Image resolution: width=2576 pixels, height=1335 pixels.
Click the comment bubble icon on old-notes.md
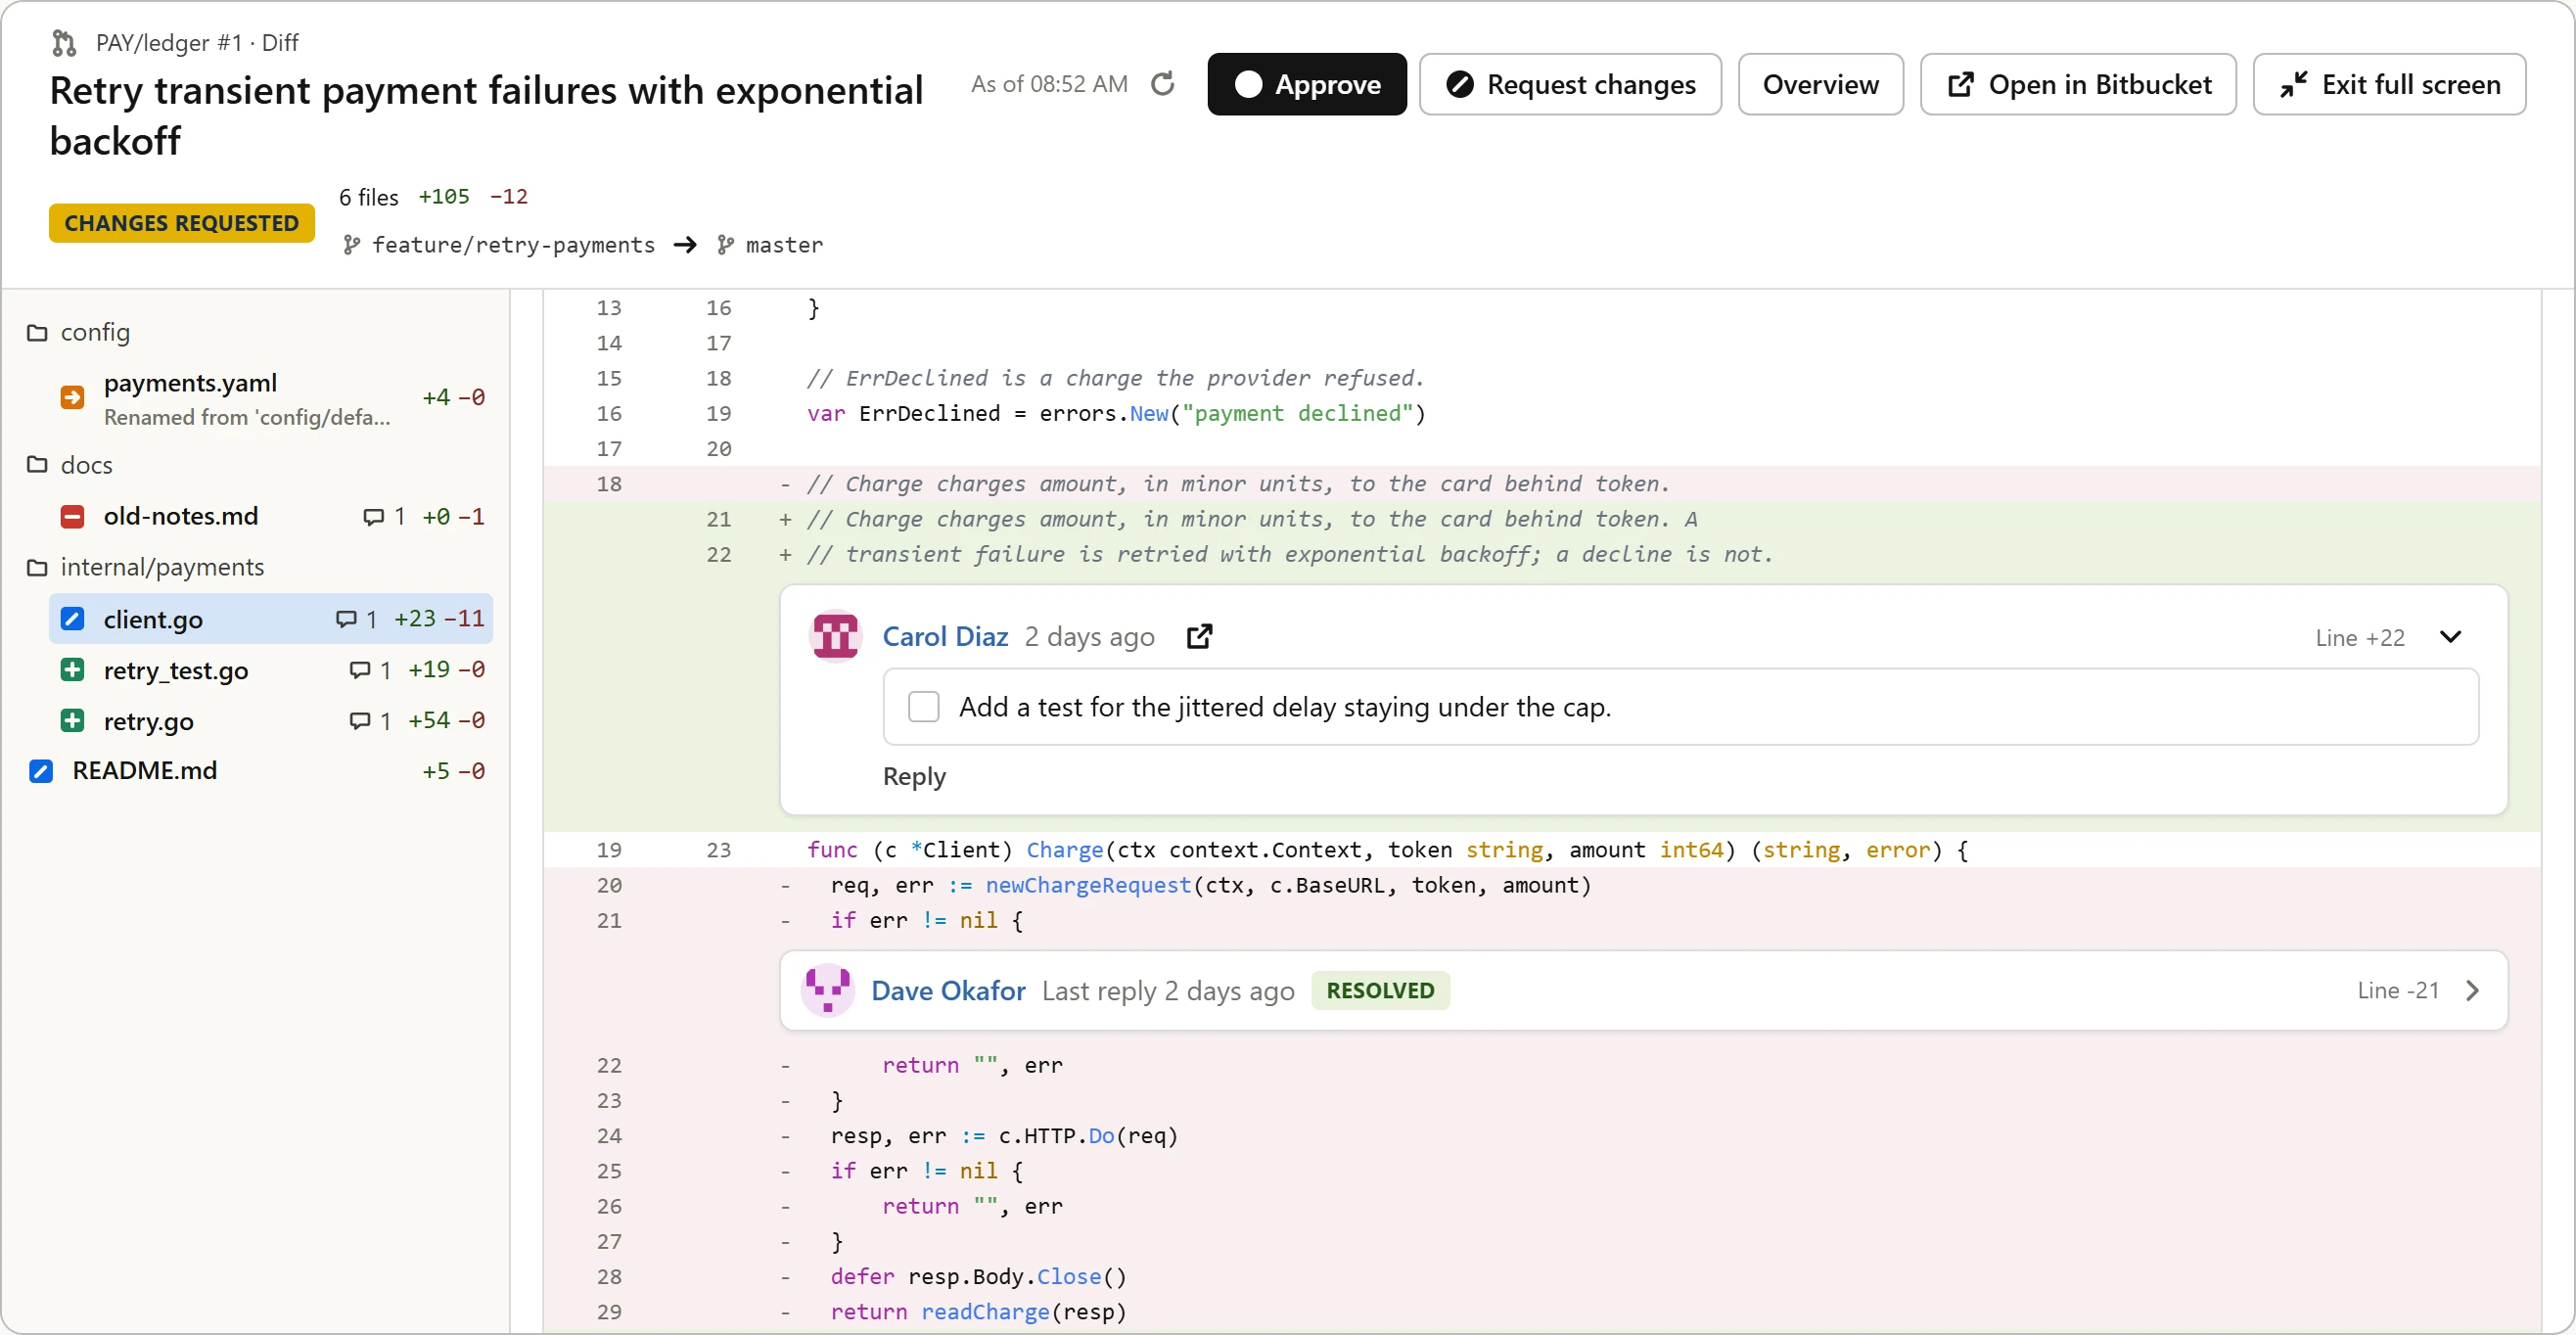[373, 517]
